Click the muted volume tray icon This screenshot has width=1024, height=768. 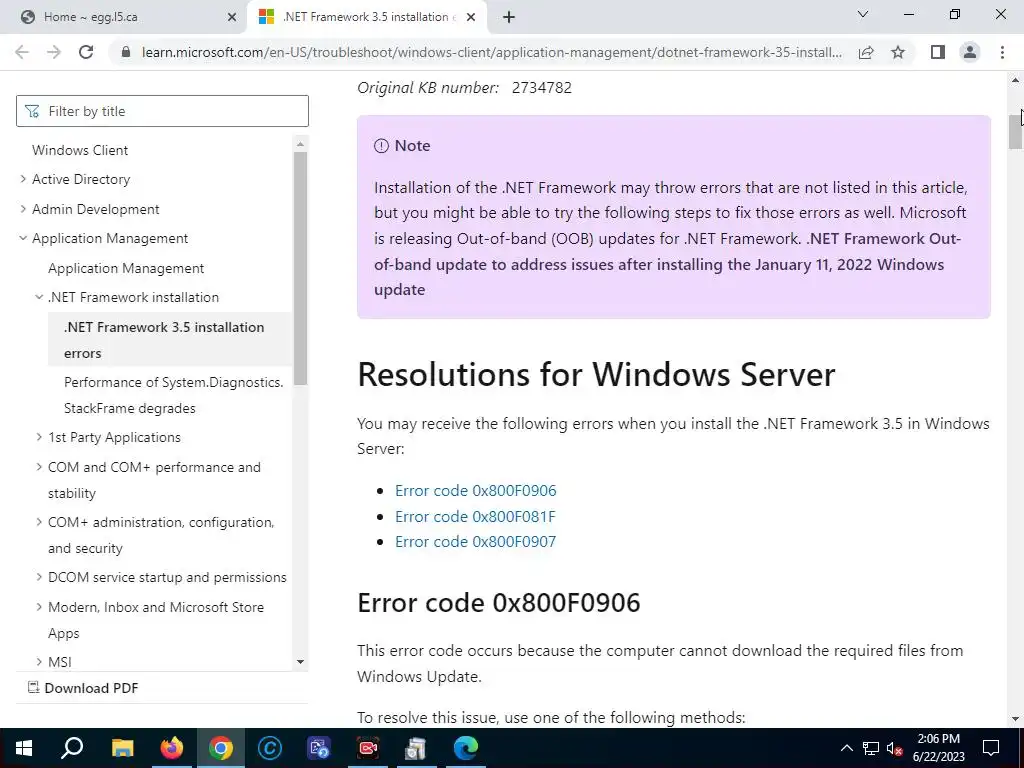pos(895,748)
